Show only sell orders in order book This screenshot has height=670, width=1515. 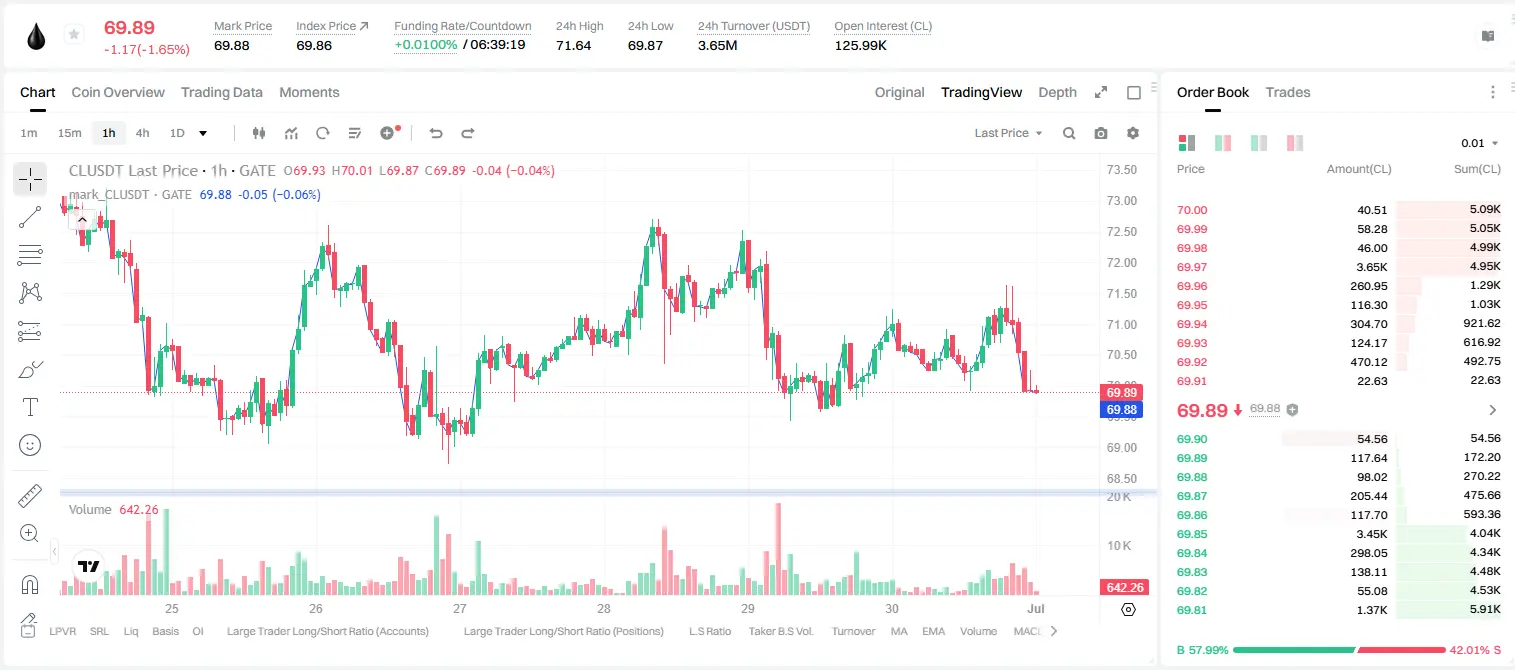coord(1295,143)
